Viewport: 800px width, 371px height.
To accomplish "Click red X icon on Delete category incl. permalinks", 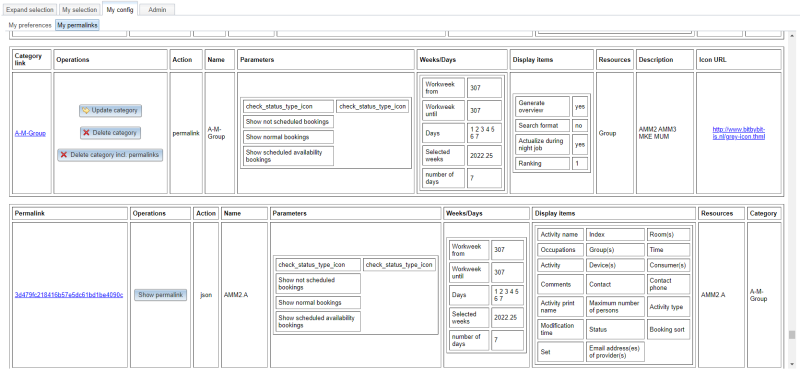I will point(64,155).
